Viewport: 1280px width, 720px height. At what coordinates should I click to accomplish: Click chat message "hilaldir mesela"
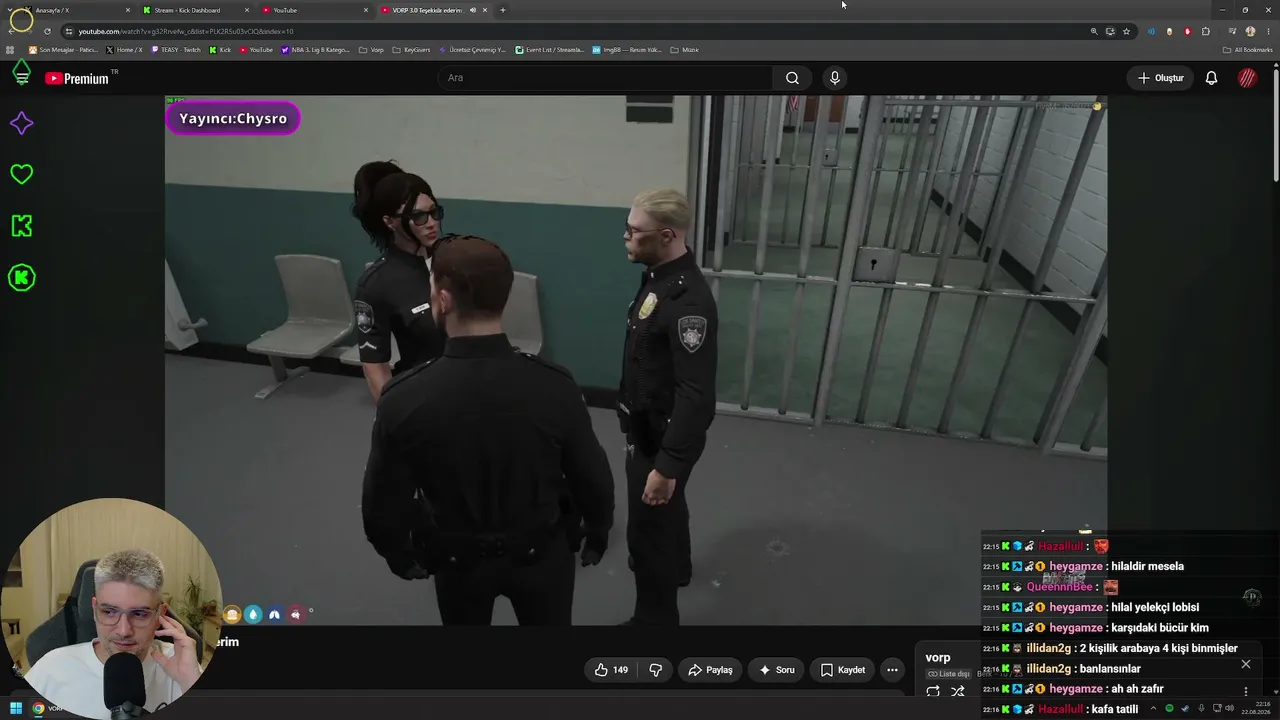1147,567
